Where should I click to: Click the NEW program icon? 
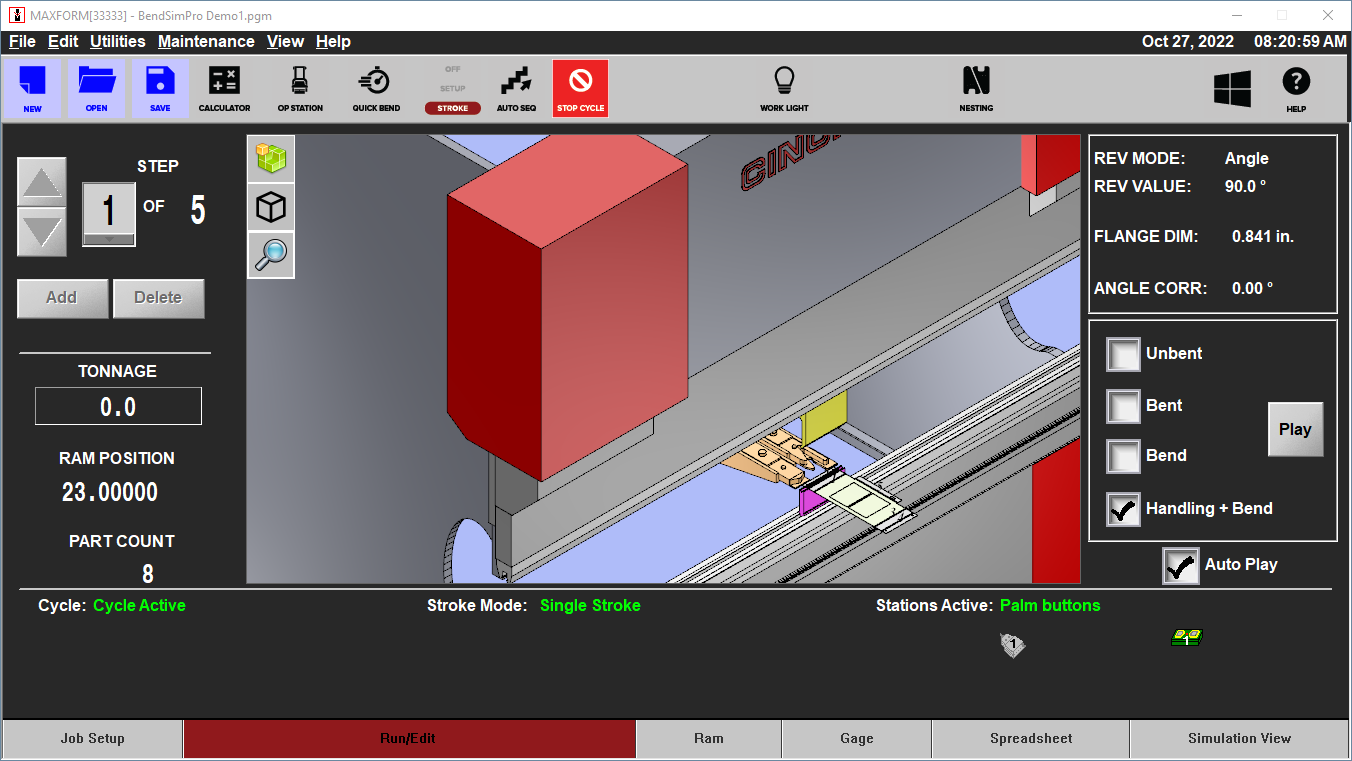32,88
